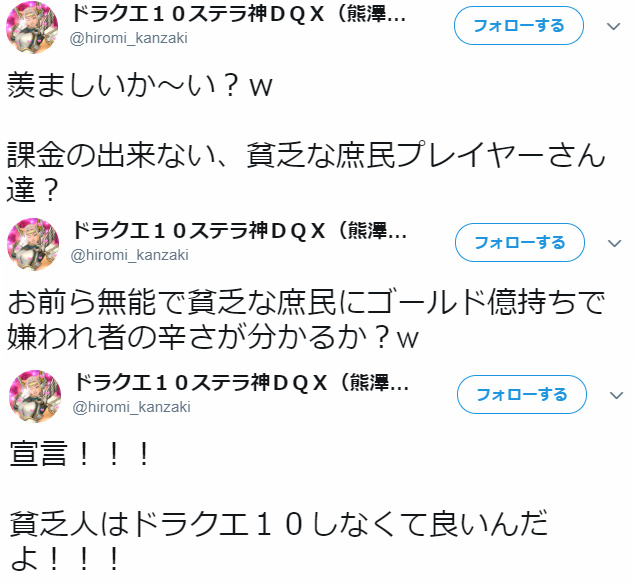641x587 pixels.
Task: Click the tweet text 羨ましいか〜い？ｗ
Action: [140, 85]
